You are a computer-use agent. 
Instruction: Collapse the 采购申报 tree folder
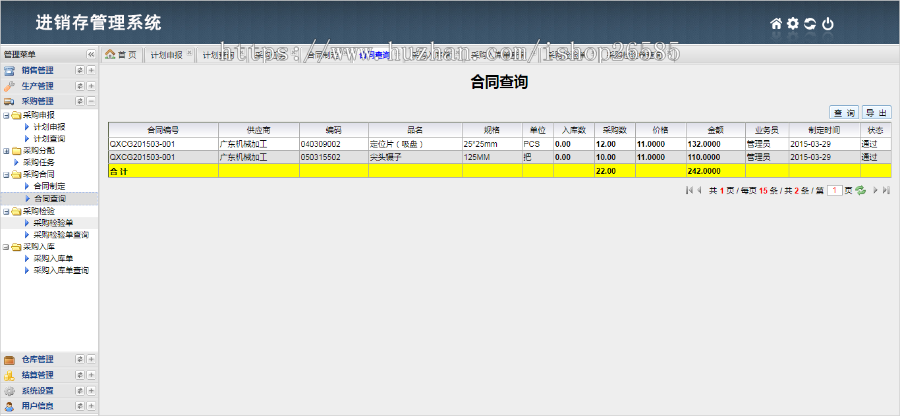coord(6,115)
